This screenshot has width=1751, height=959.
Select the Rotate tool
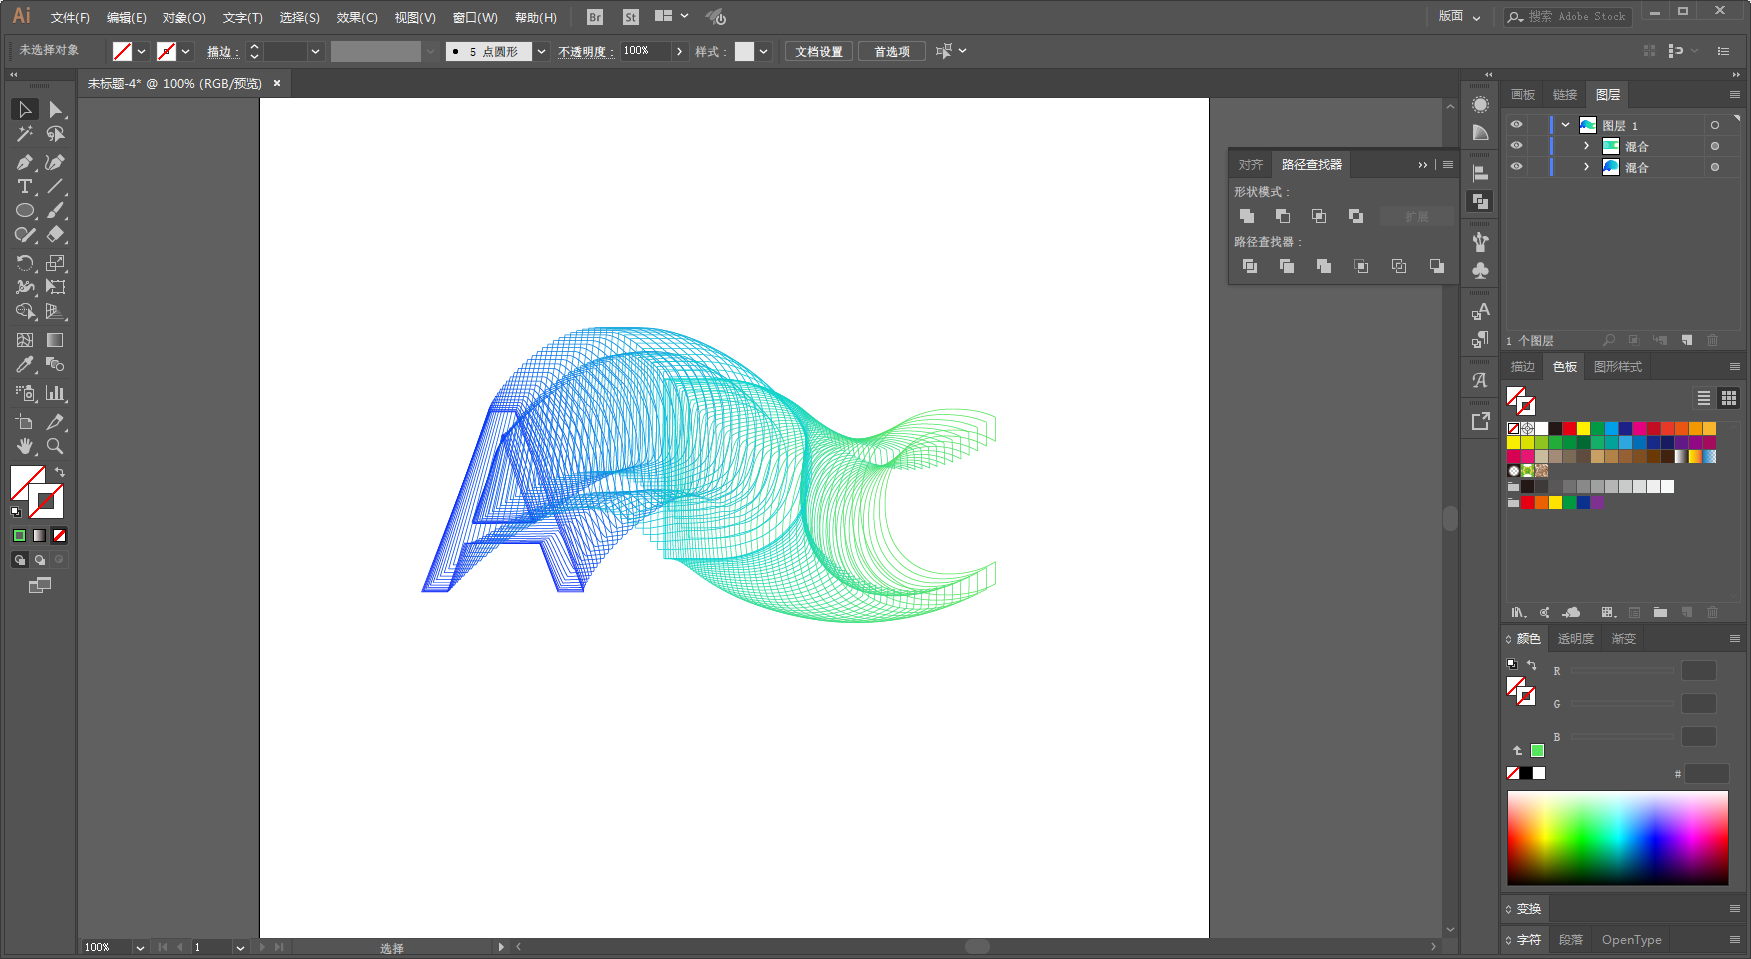tap(25, 263)
